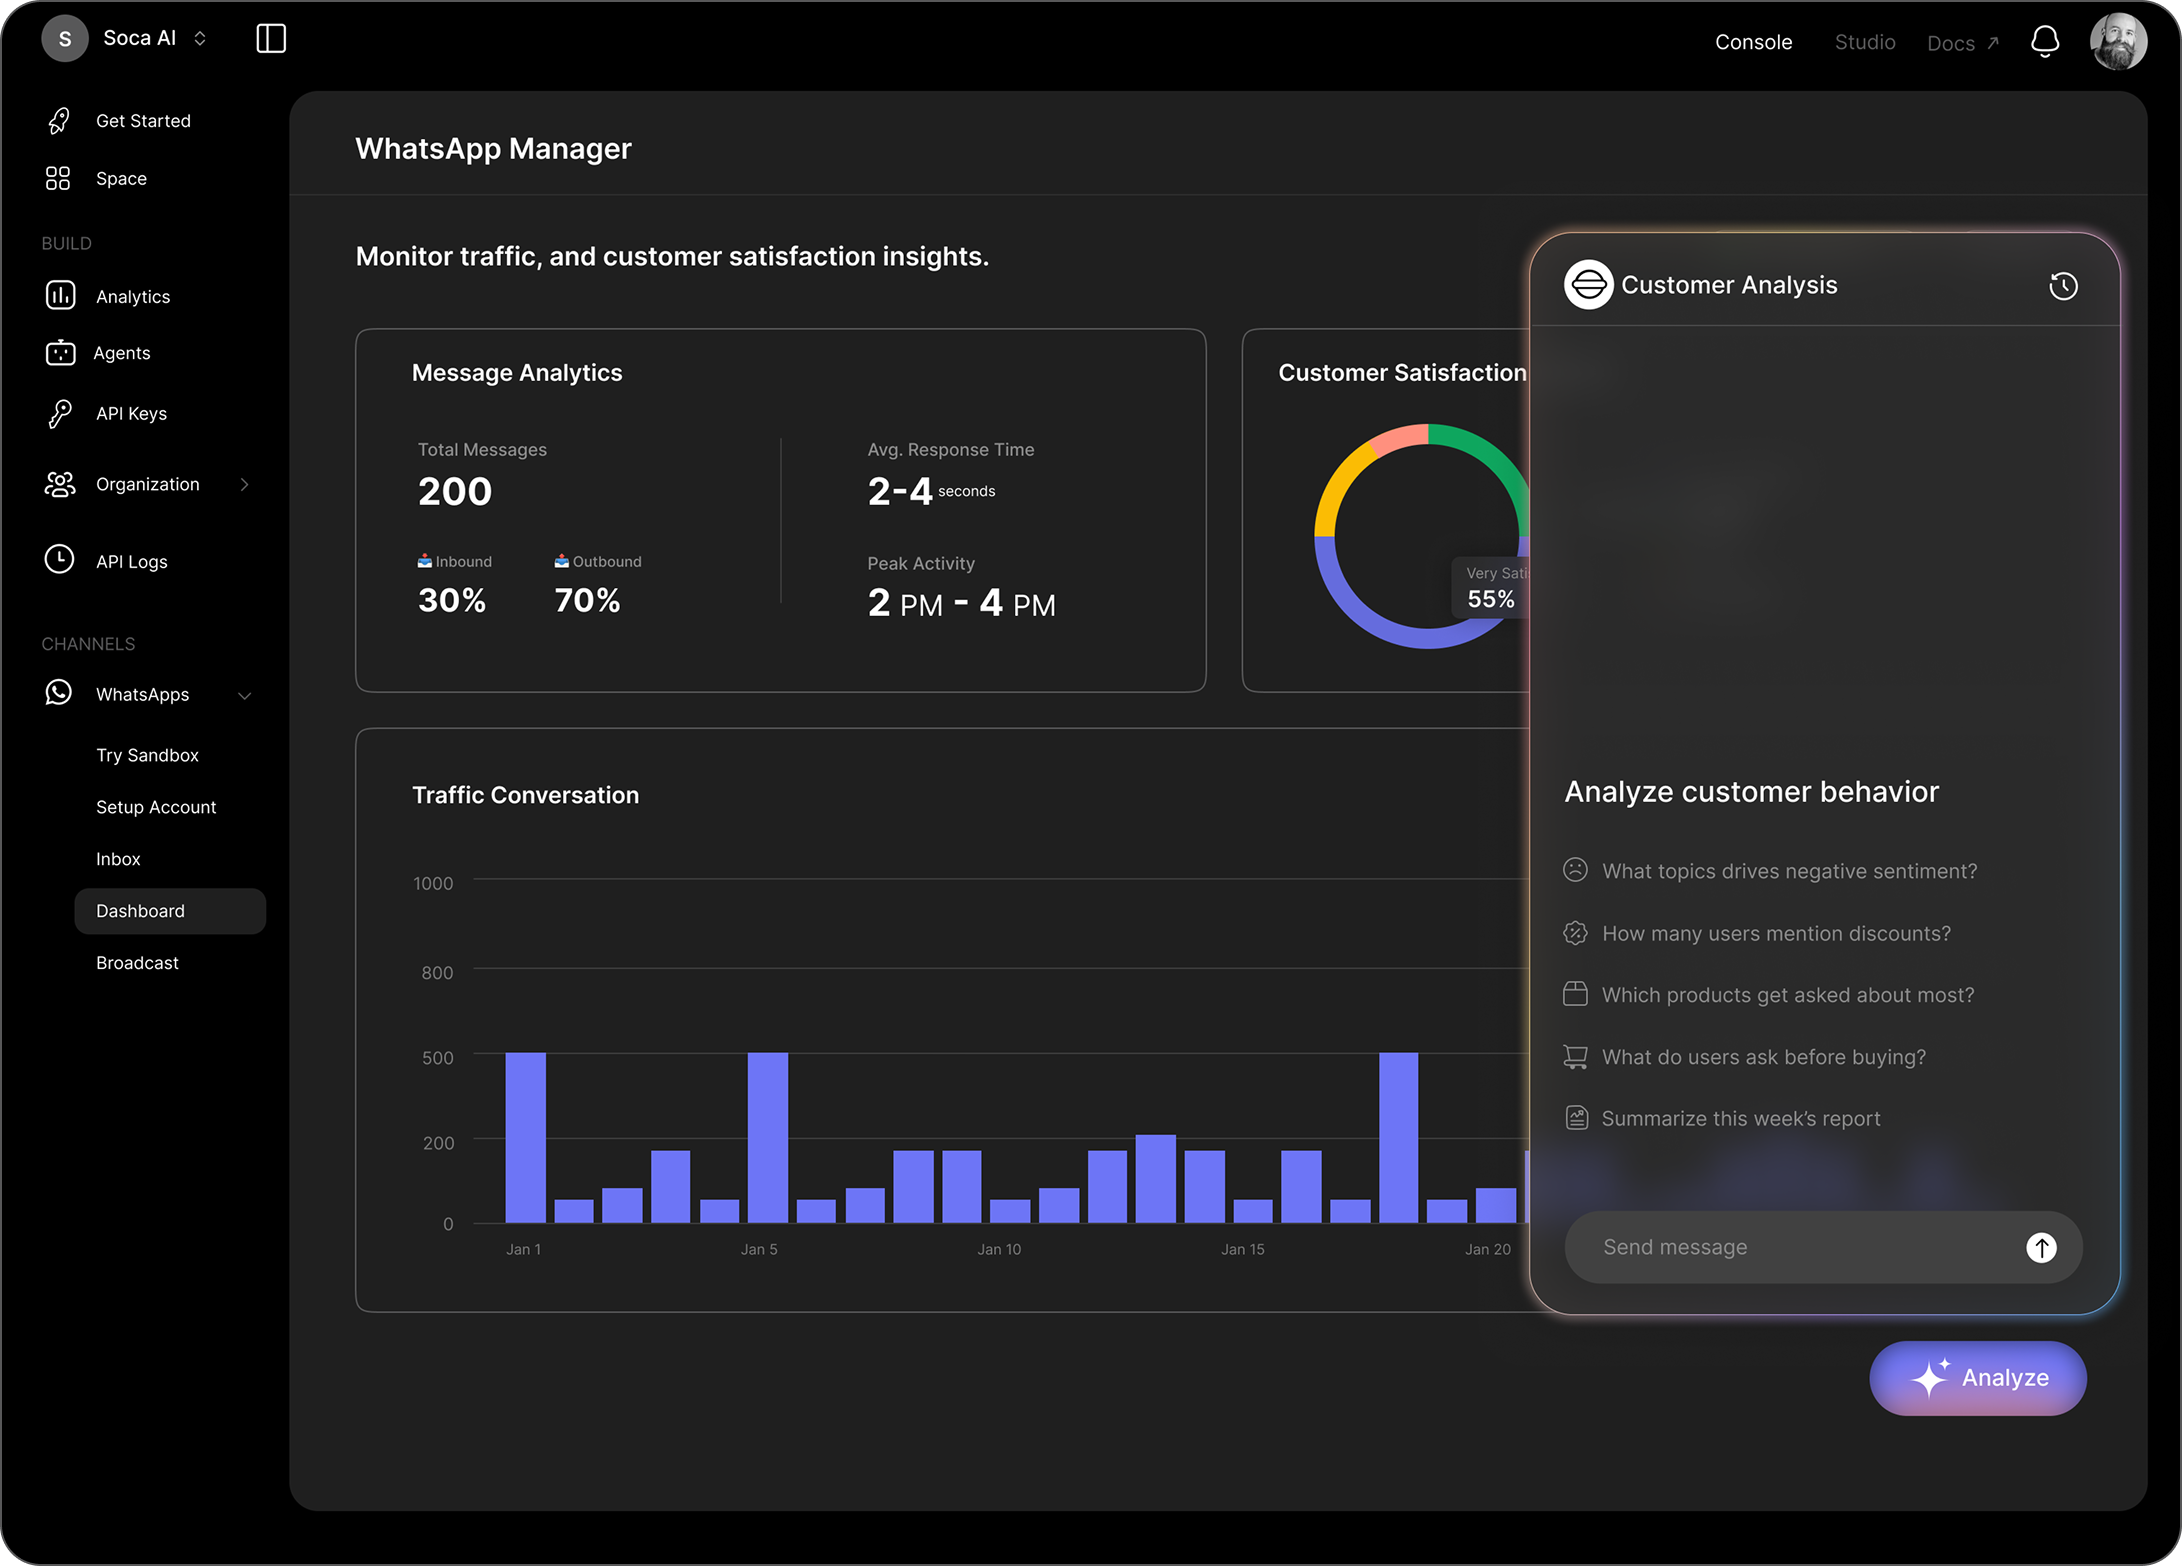Open API Logs clock icon
This screenshot has width=2182, height=1566.
60,560
